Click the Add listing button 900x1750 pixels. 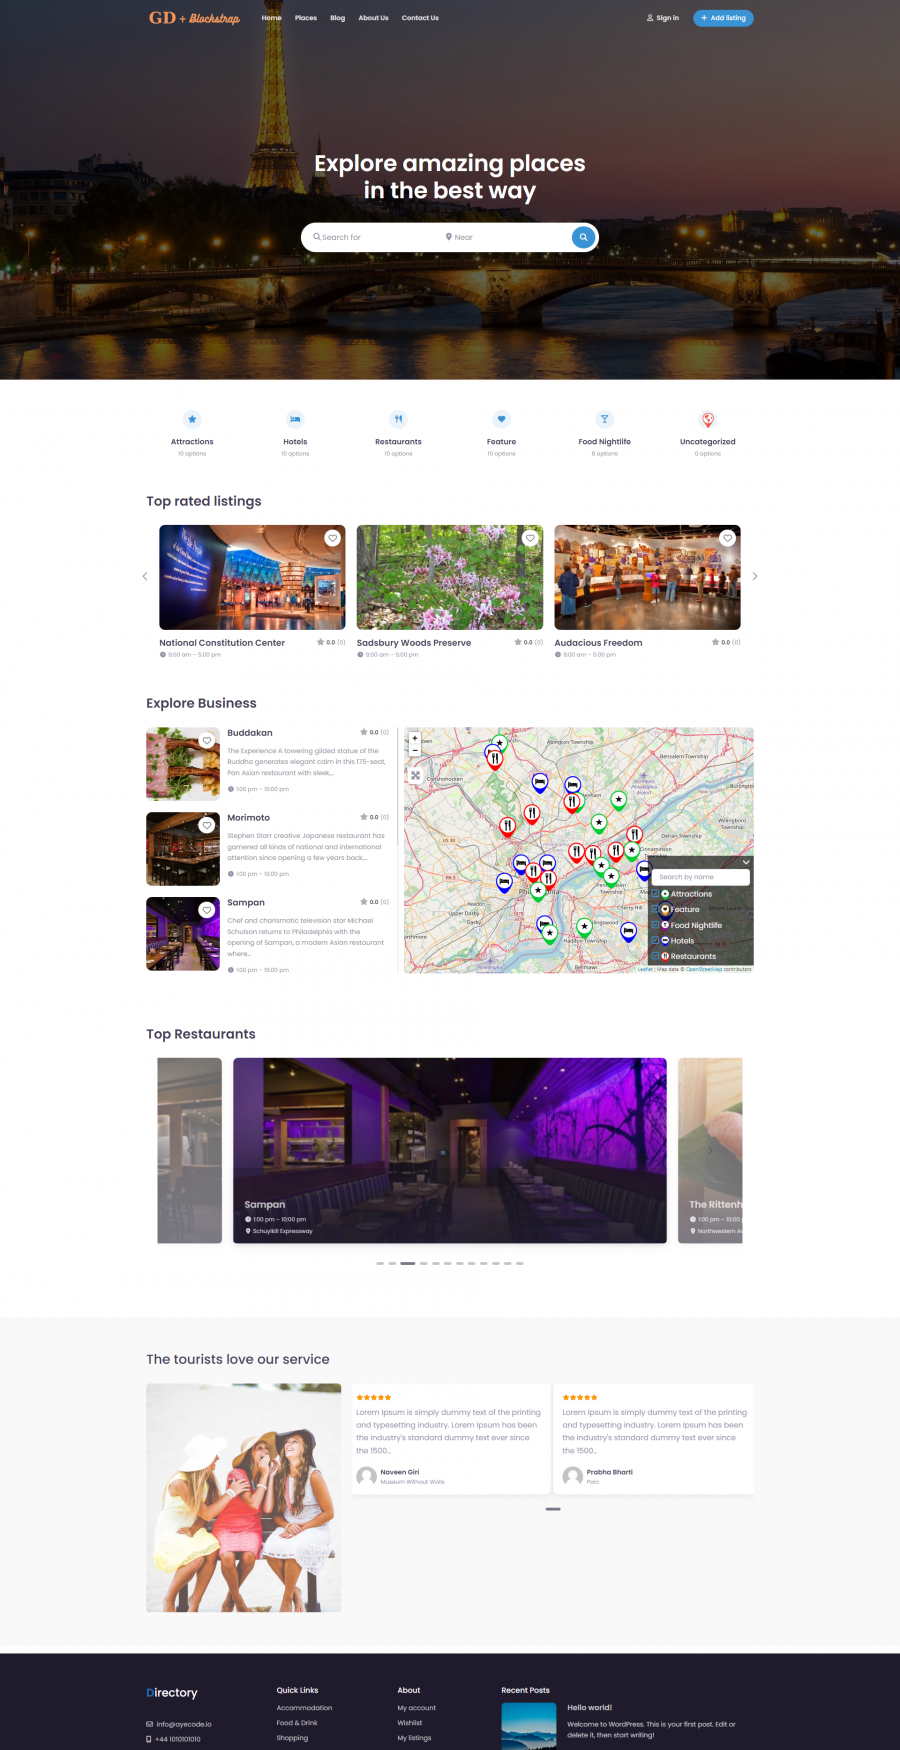723,18
